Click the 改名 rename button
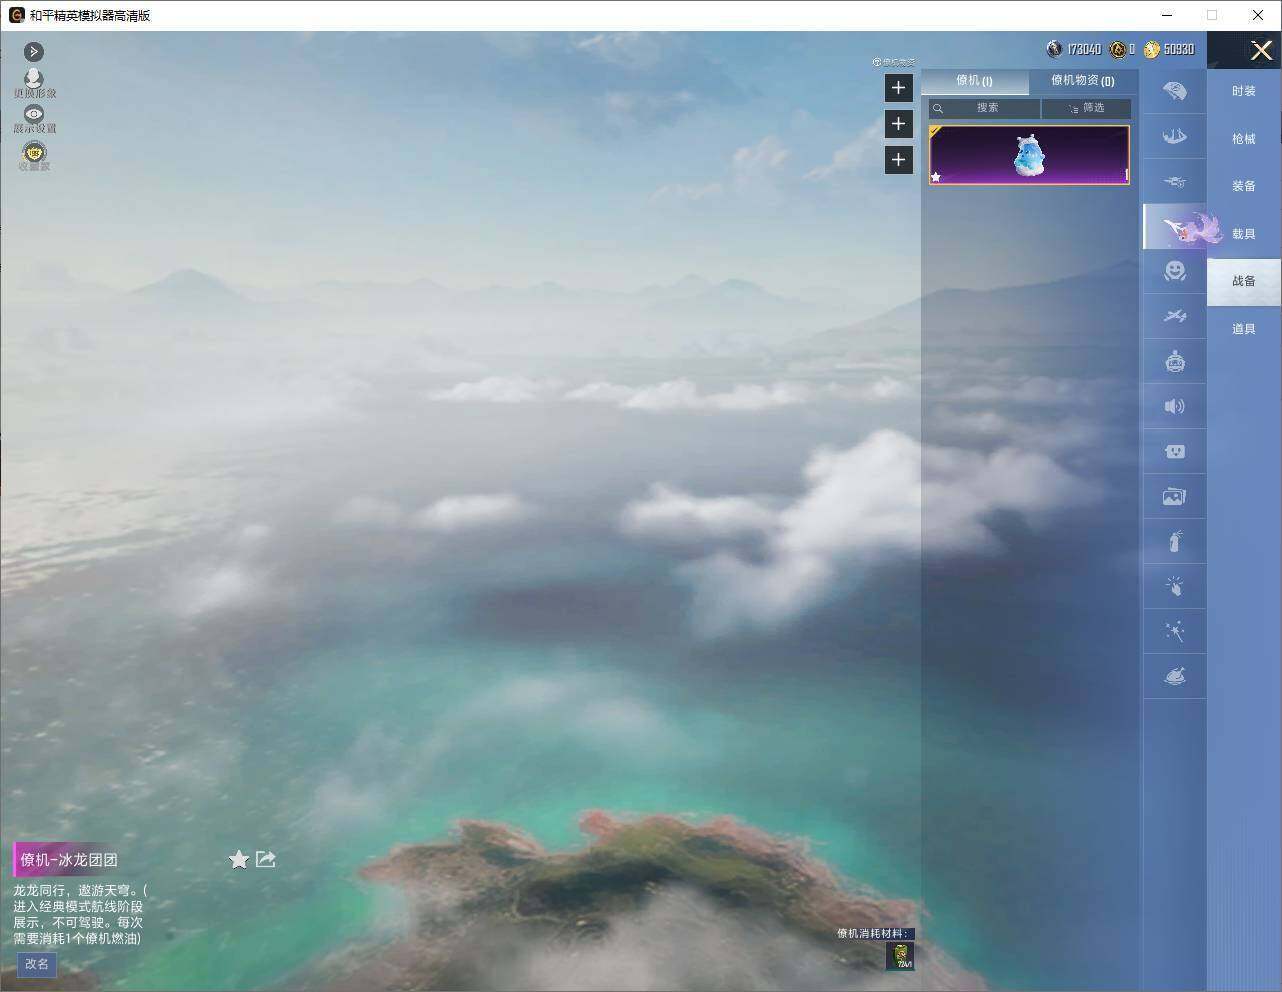 [37, 964]
